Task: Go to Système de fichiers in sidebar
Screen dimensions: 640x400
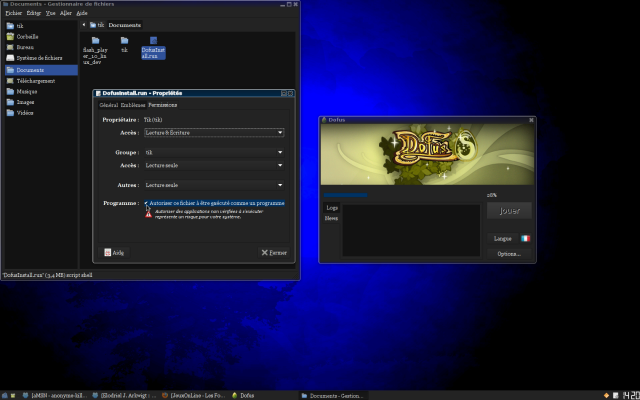Action: click(38, 58)
